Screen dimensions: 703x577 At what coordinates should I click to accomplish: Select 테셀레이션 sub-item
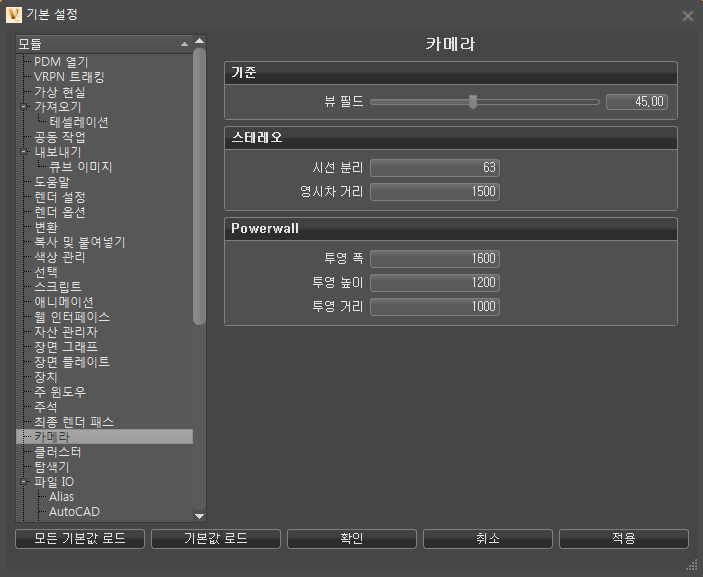coord(78,122)
